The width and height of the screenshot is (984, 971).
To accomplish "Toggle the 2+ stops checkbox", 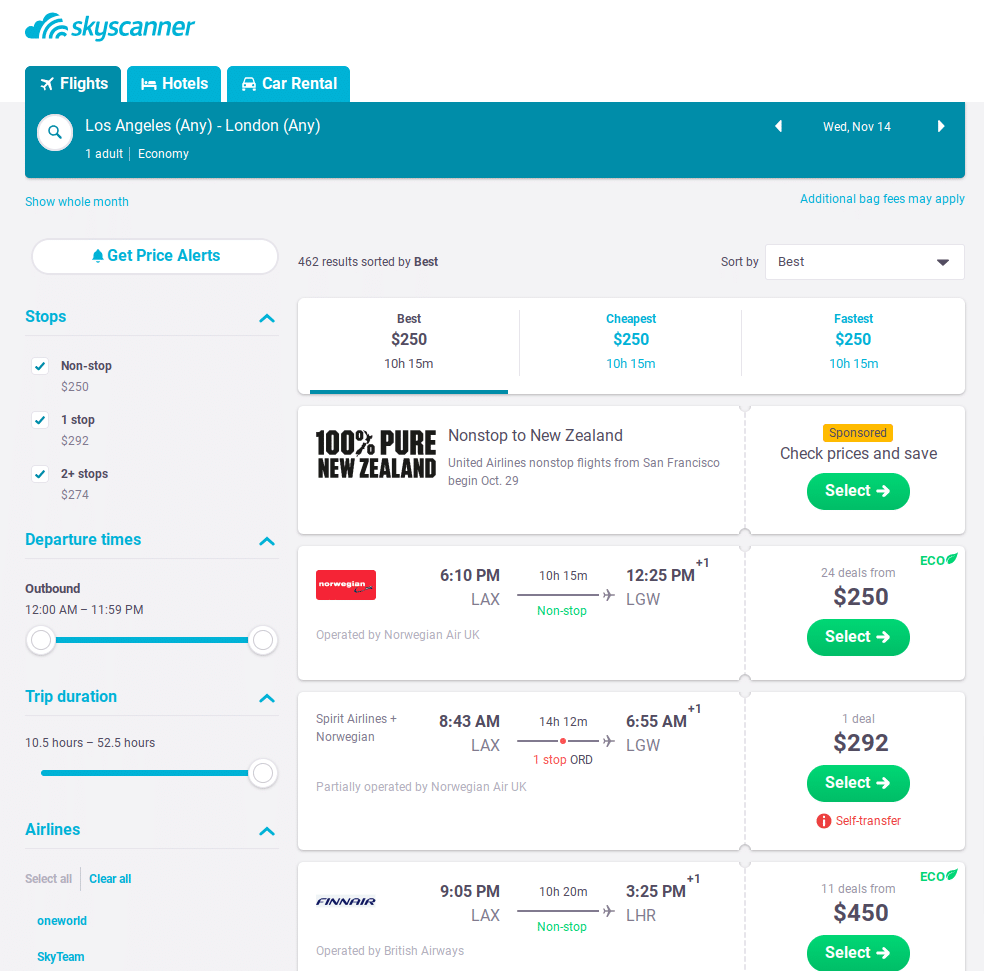I will 40,474.
